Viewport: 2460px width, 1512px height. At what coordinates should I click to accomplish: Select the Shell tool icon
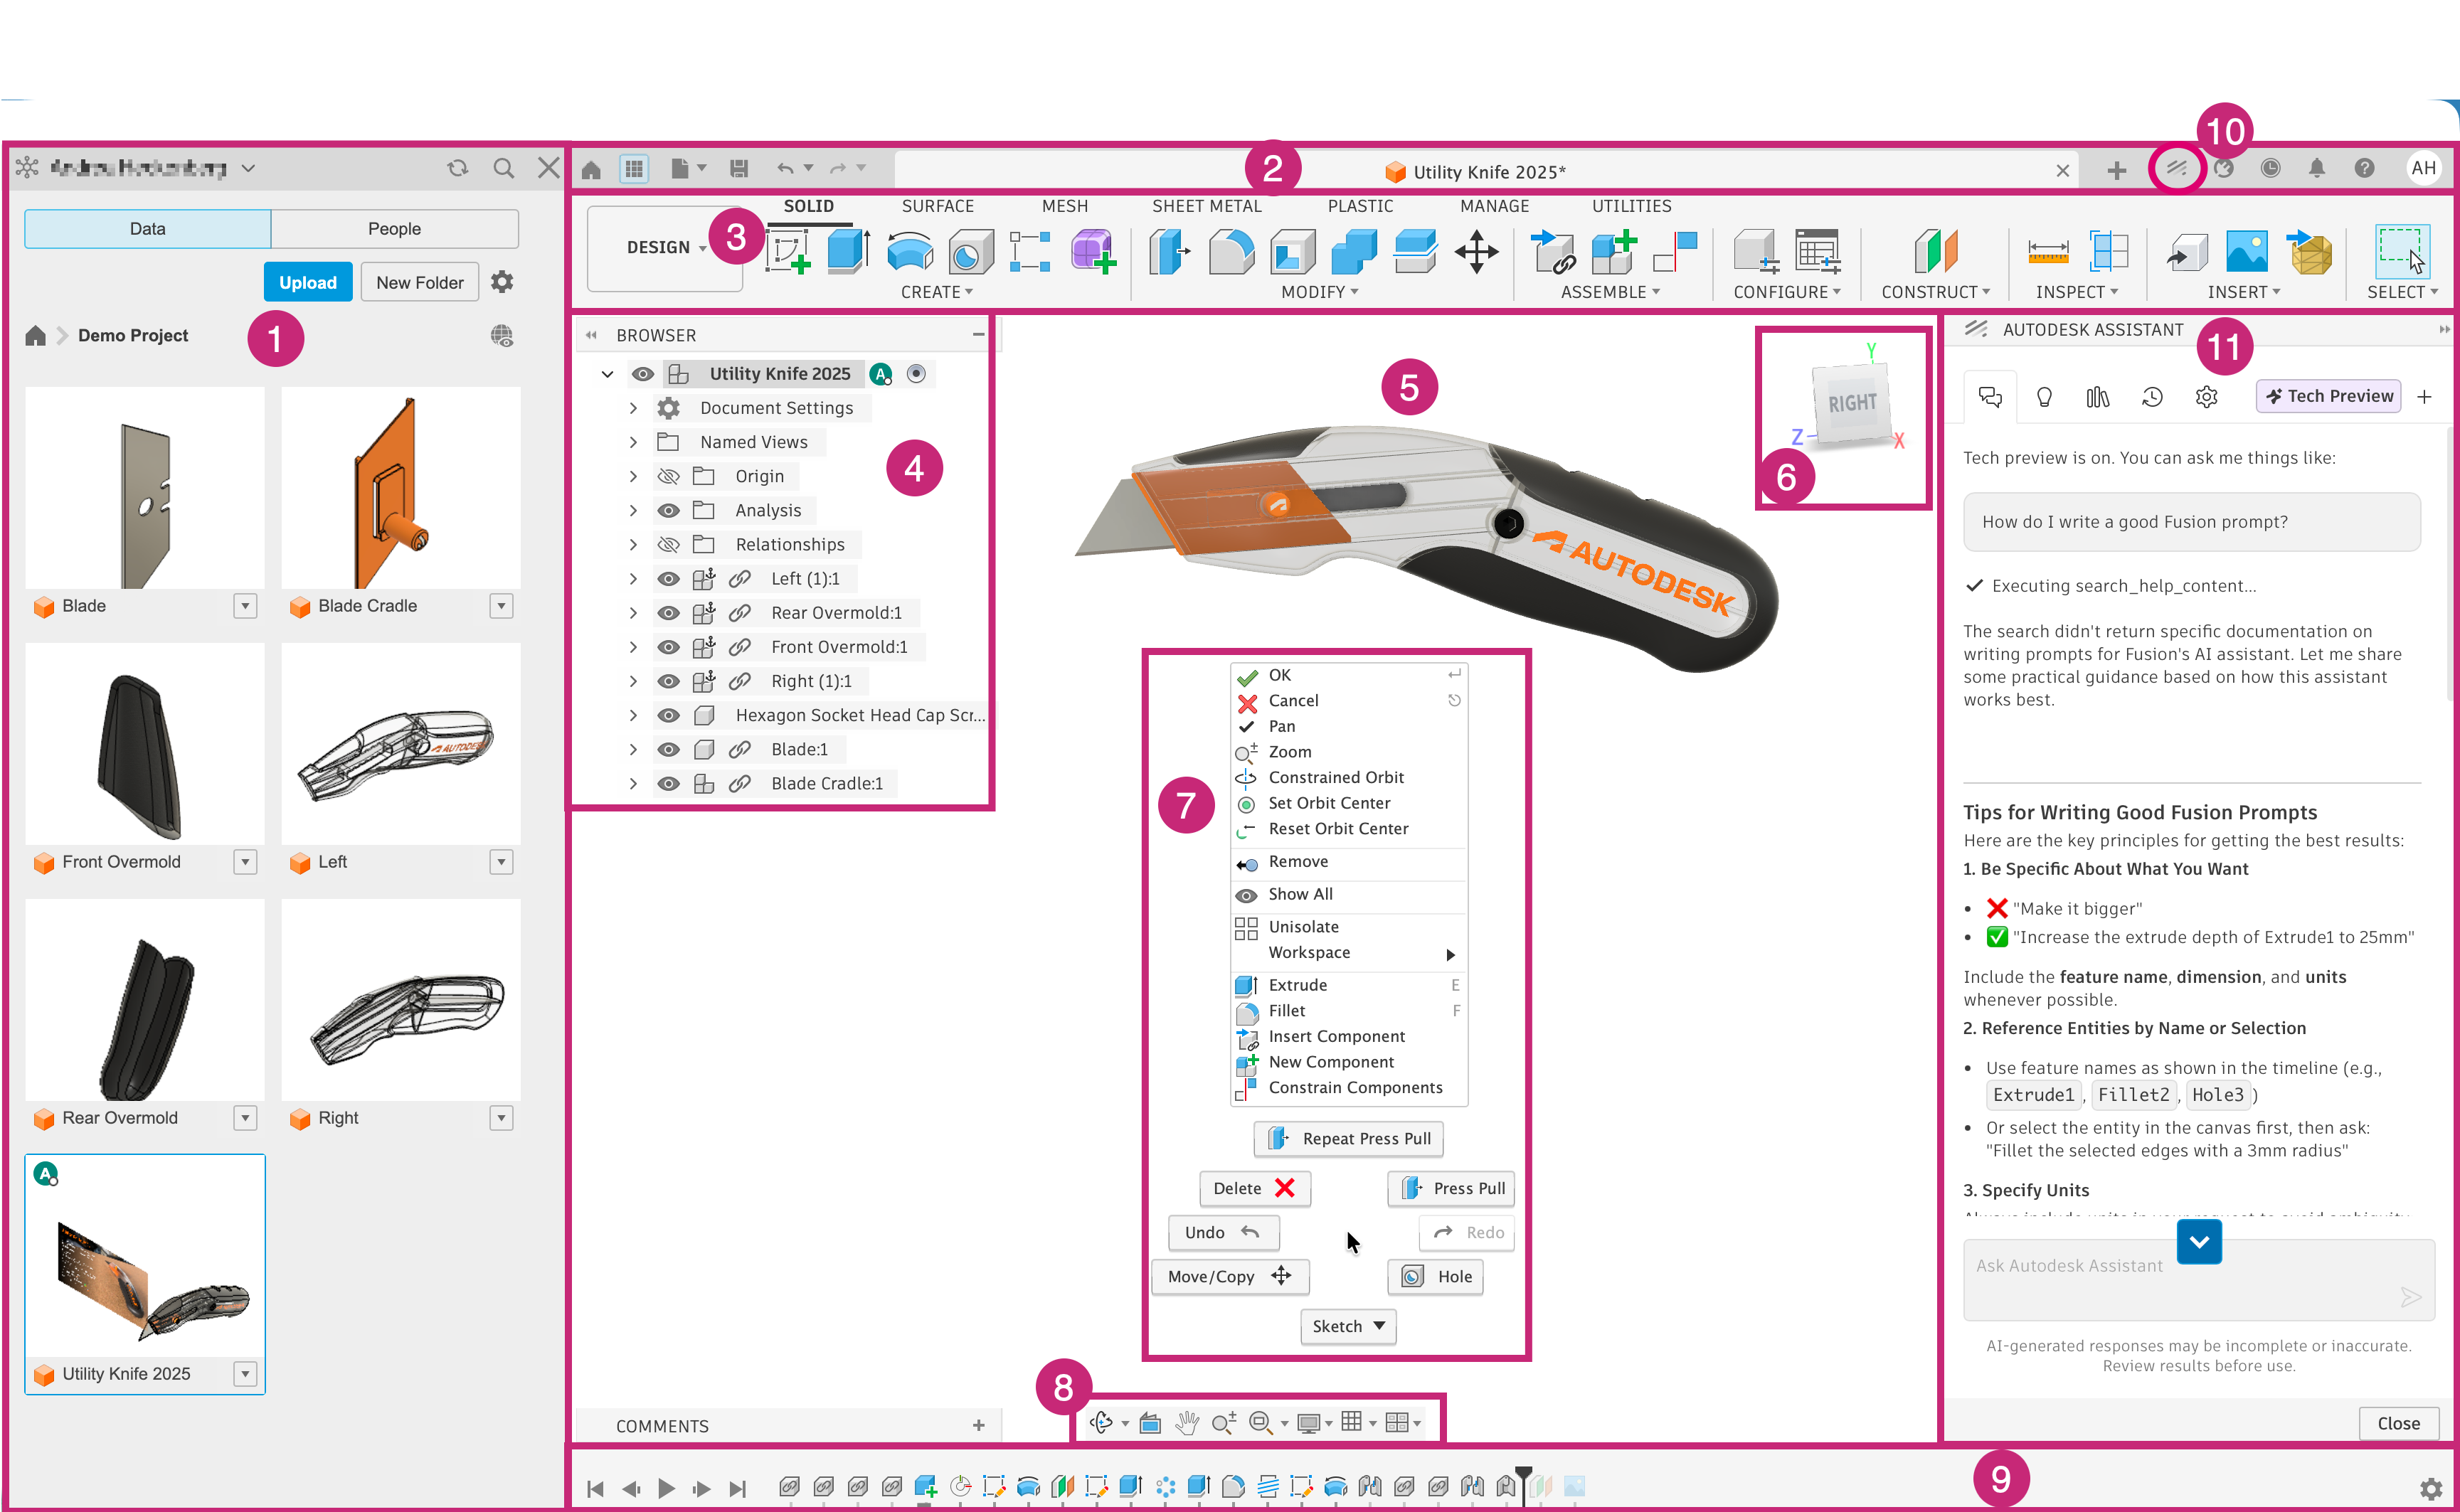(1292, 250)
